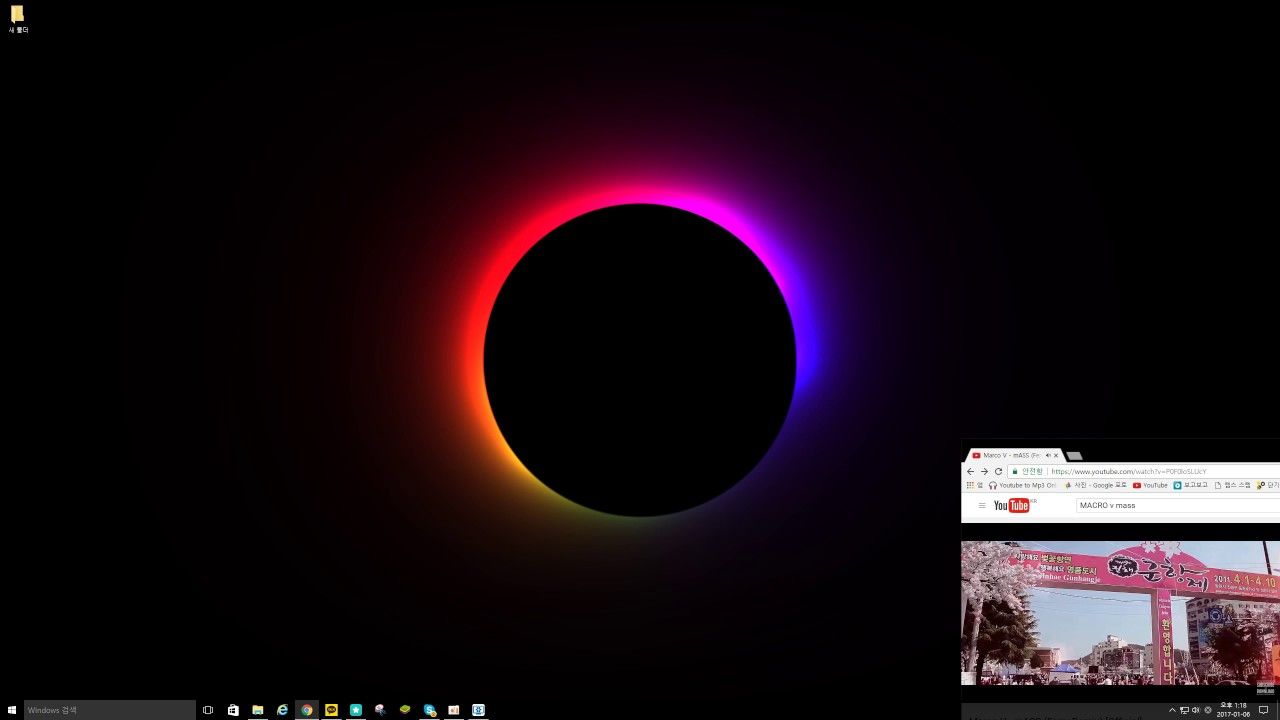Screen dimensions: 1280x720
Task: Open the Skype taskbar icon
Action: [x=430, y=710]
